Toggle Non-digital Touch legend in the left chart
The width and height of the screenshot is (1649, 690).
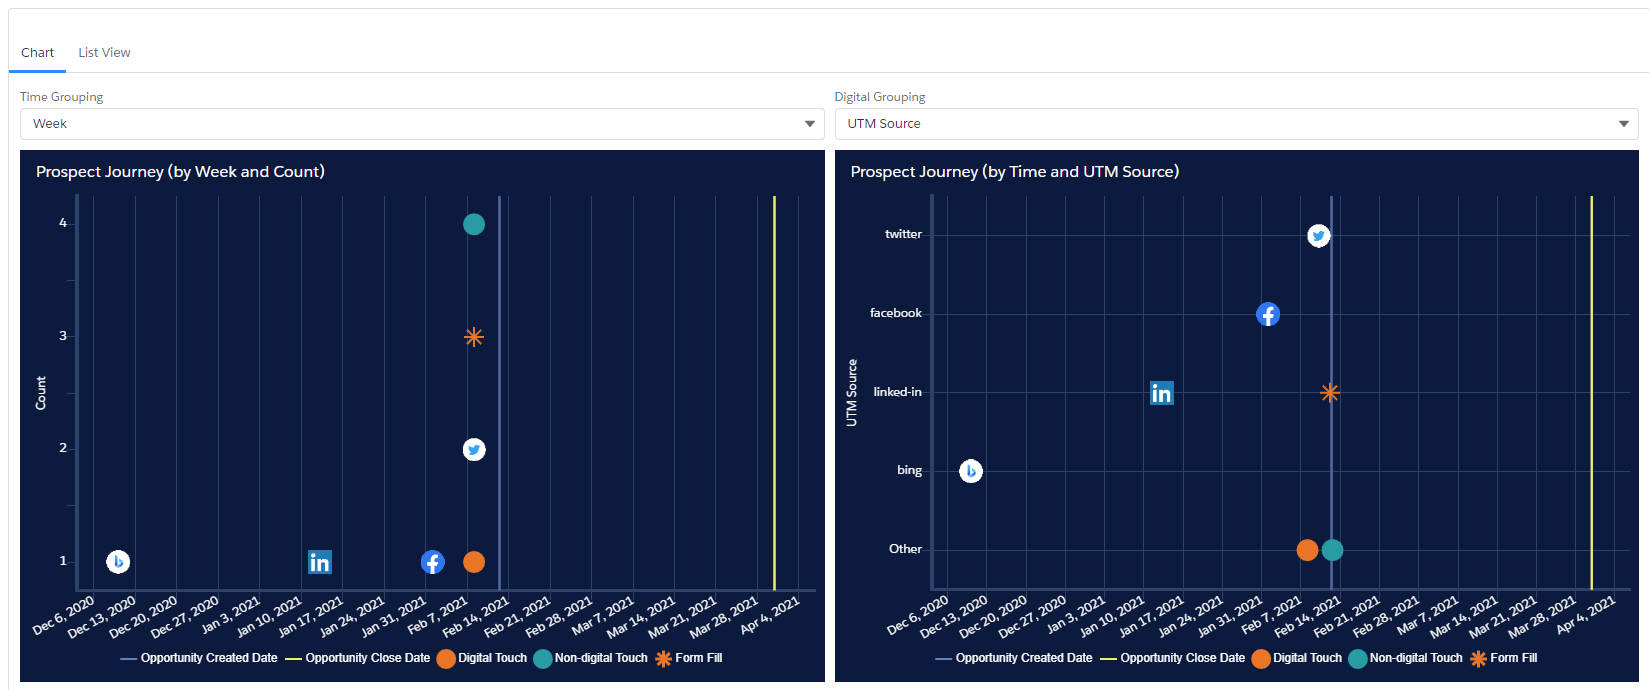[x=591, y=658]
